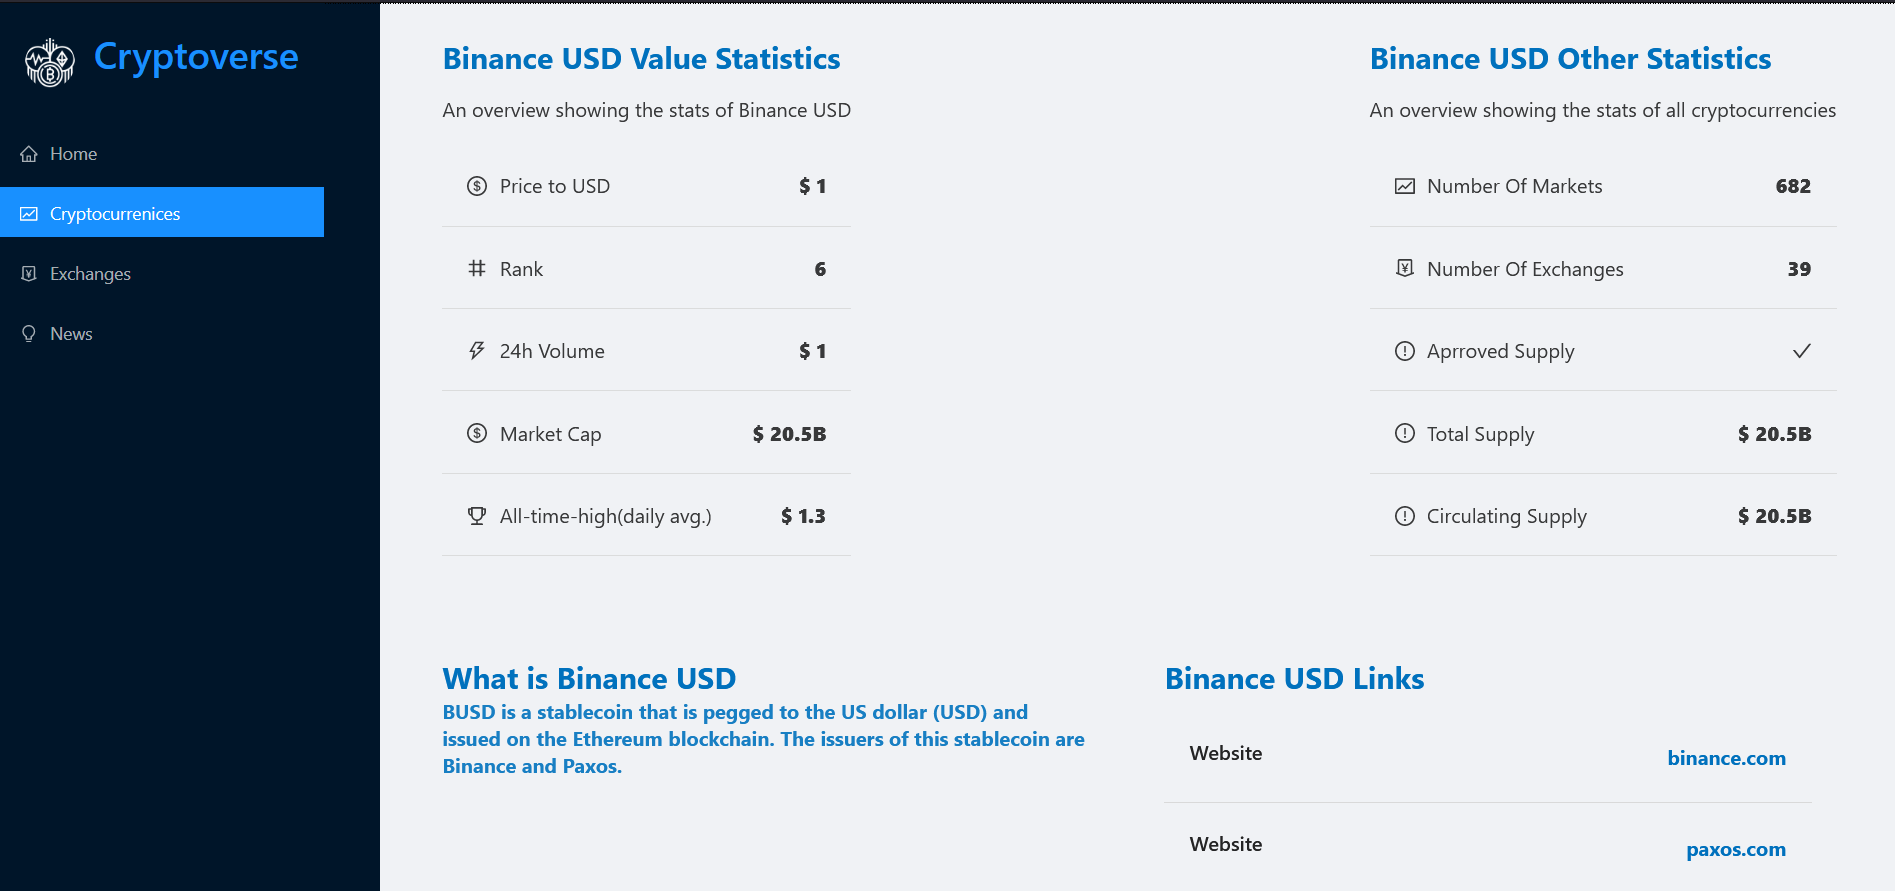Open the paxos.com website link

click(x=1736, y=849)
